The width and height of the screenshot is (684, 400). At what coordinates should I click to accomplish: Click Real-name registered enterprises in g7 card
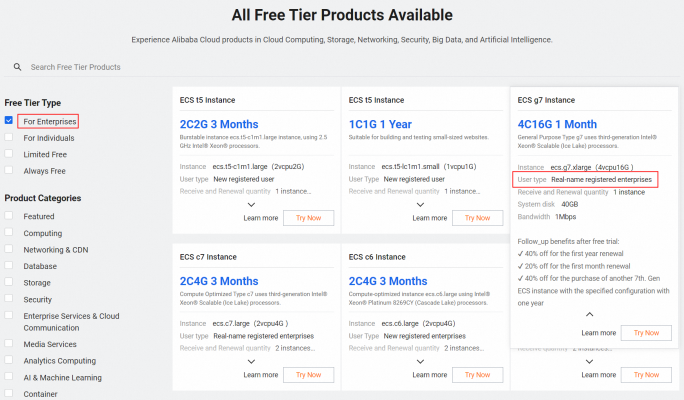[601, 180]
